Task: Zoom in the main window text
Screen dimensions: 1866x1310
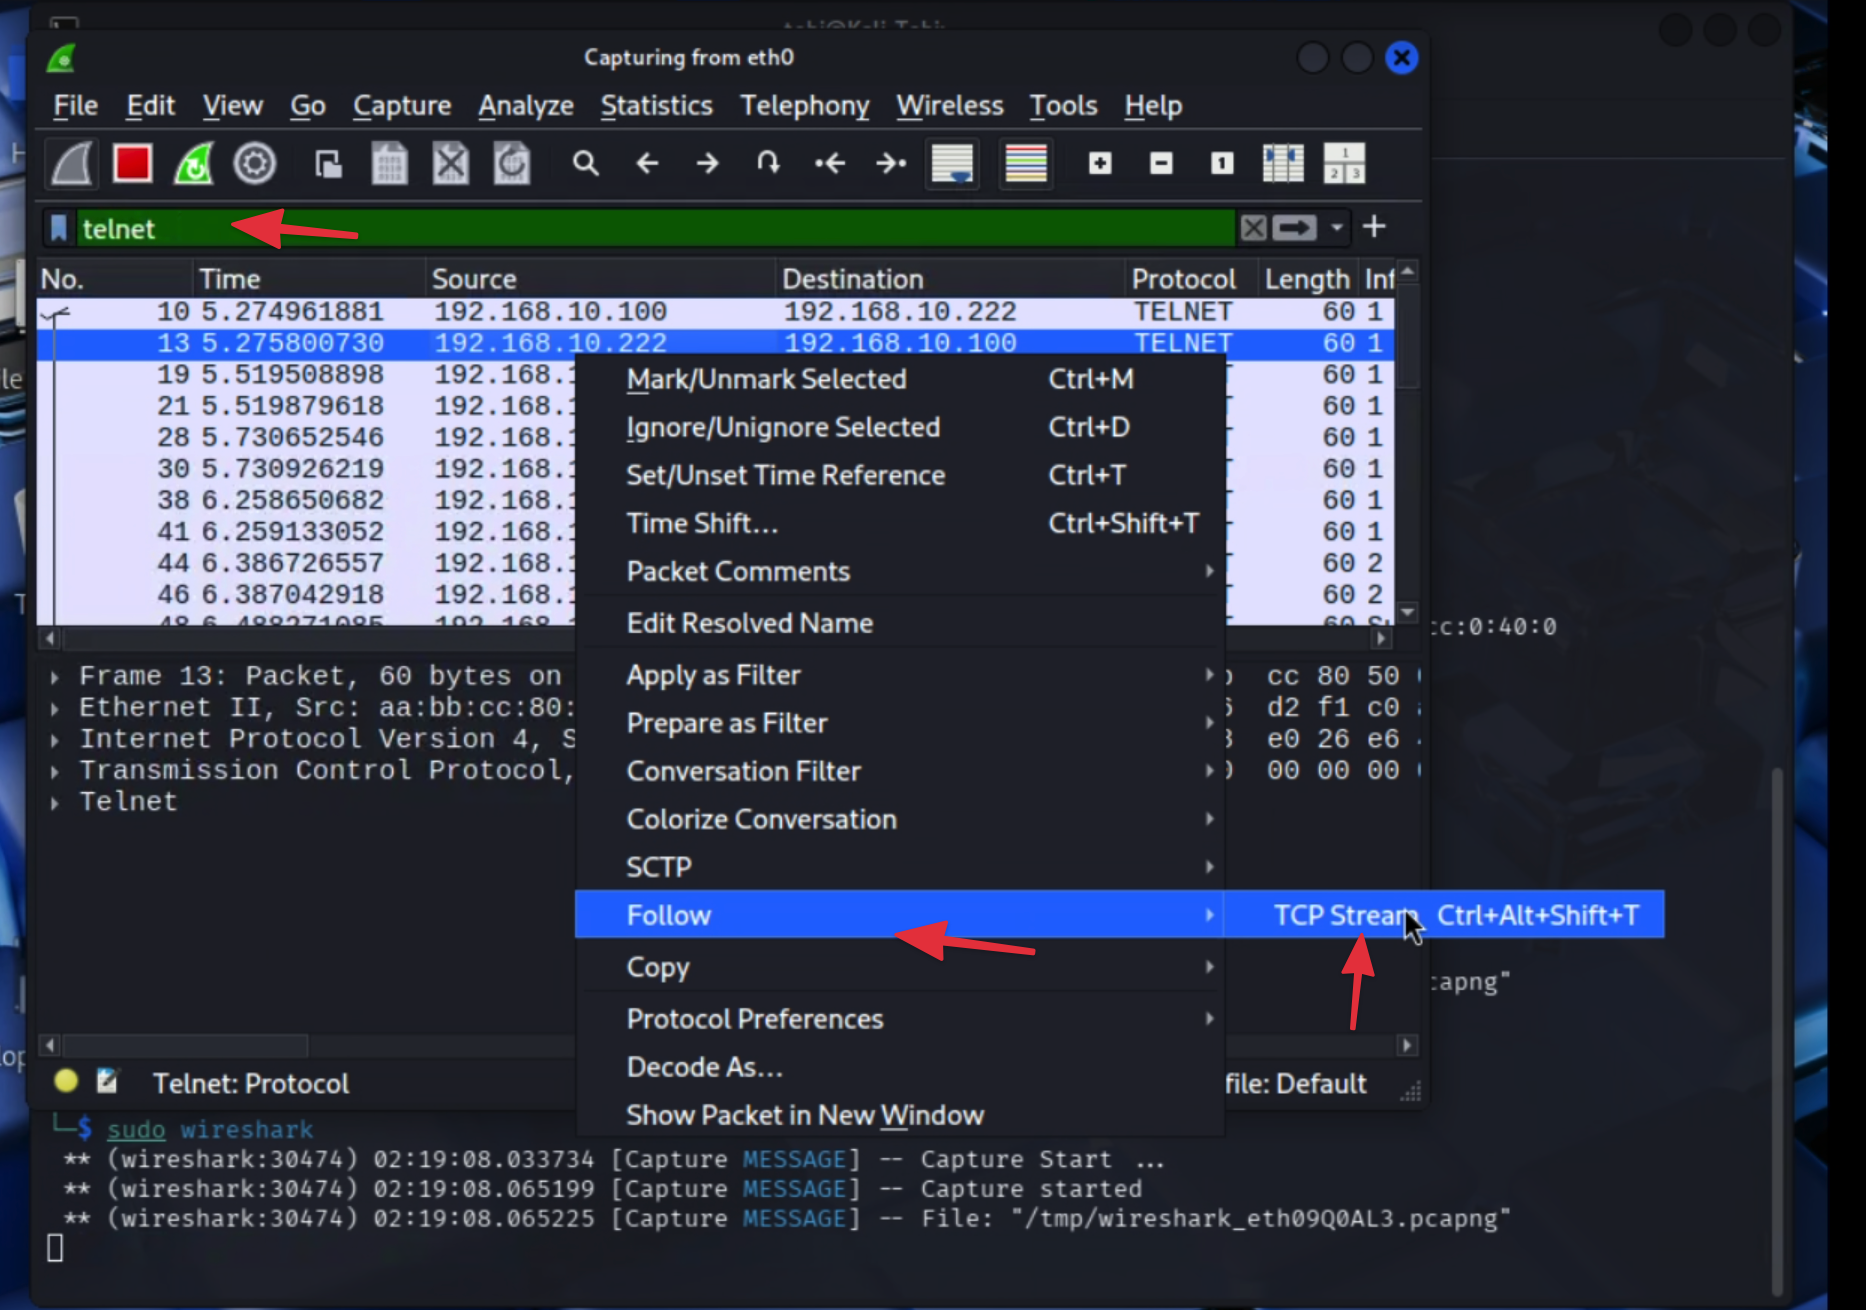Action: (1100, 163)
